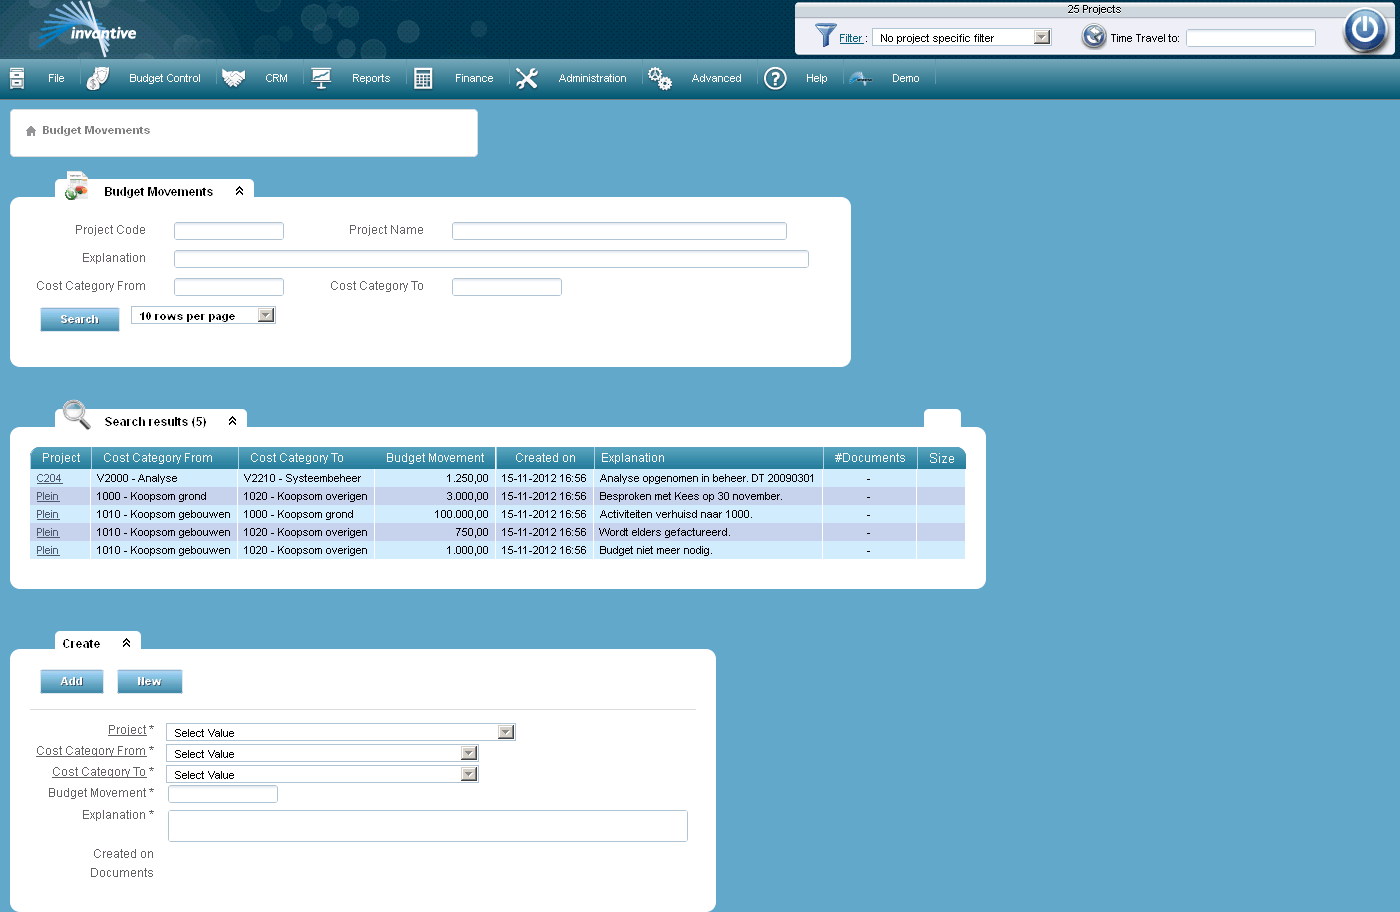Click the blue power logout button
The height and width of the screenshot is (912, 1400).
click(1365, 30)
